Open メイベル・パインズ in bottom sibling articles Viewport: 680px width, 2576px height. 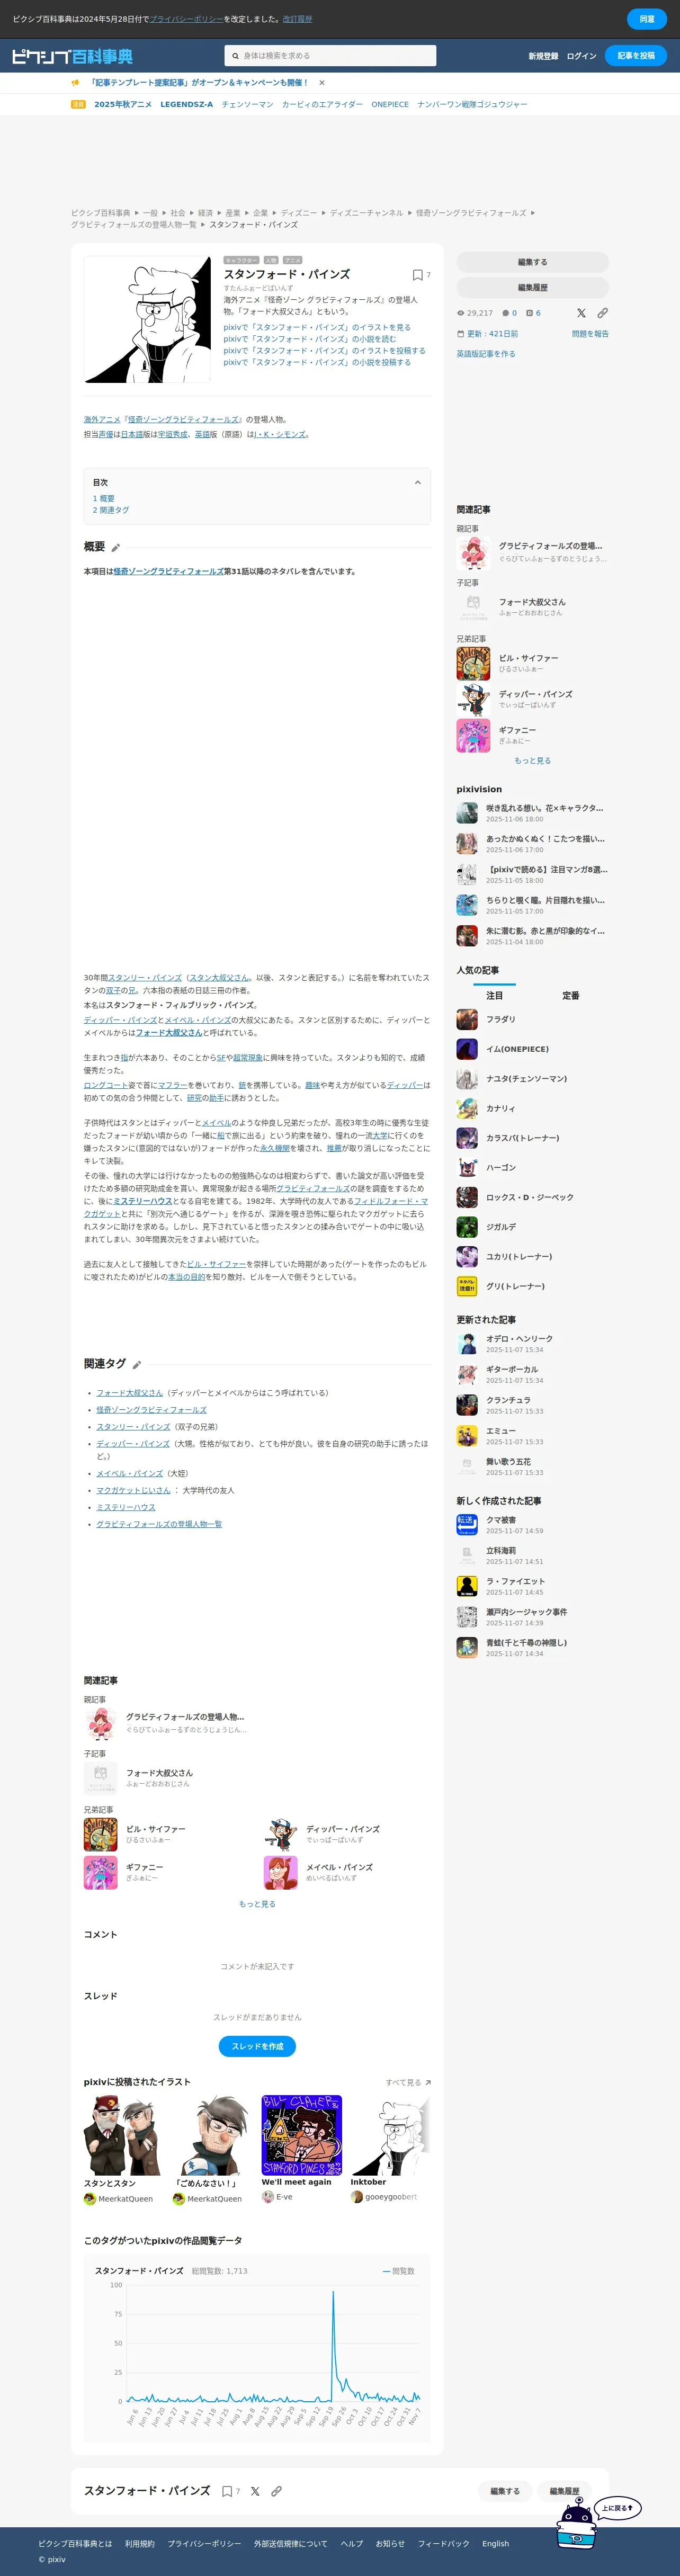pos(339,1868)
